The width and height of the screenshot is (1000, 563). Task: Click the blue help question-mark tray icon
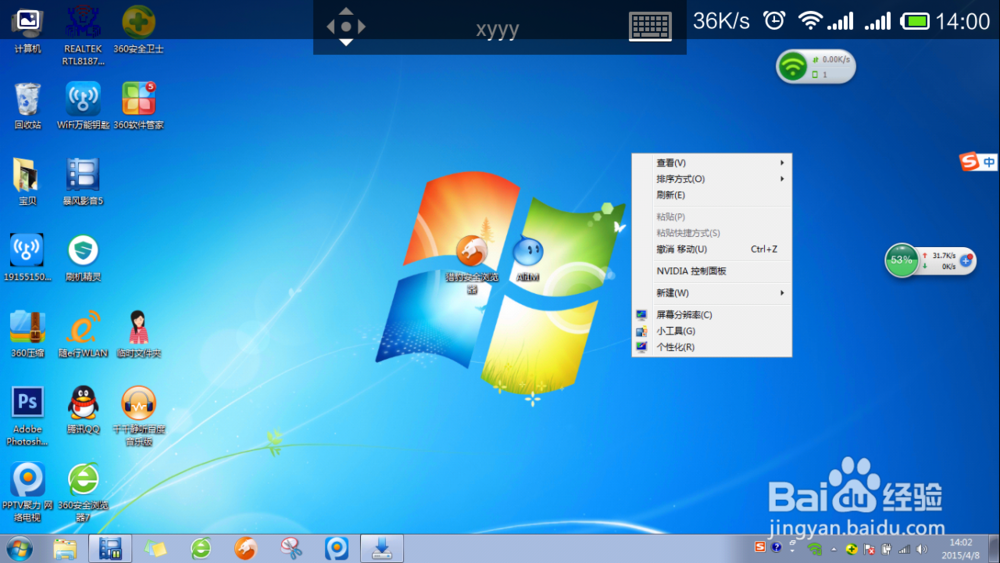point(776,547)
